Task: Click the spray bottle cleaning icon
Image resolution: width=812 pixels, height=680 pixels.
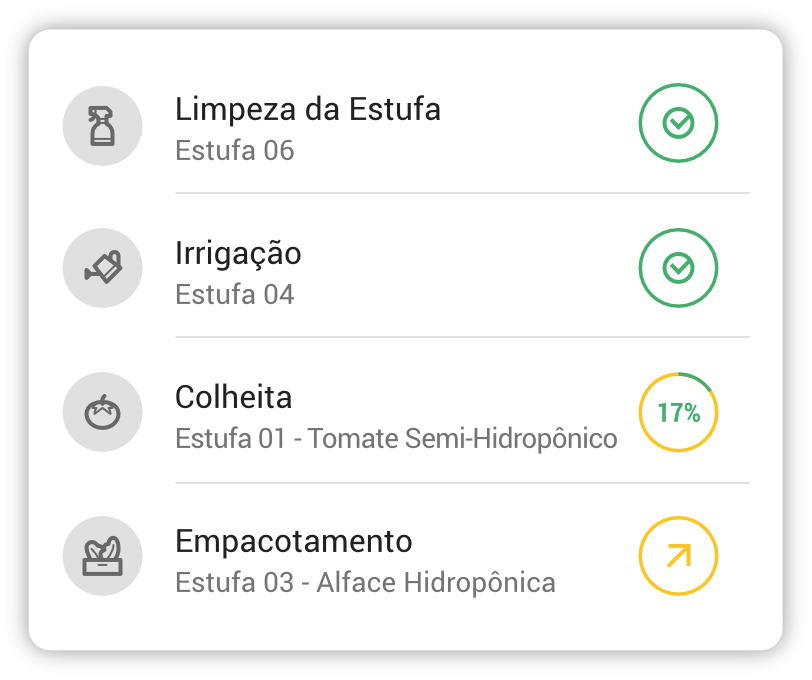Action: coord(101,125)
